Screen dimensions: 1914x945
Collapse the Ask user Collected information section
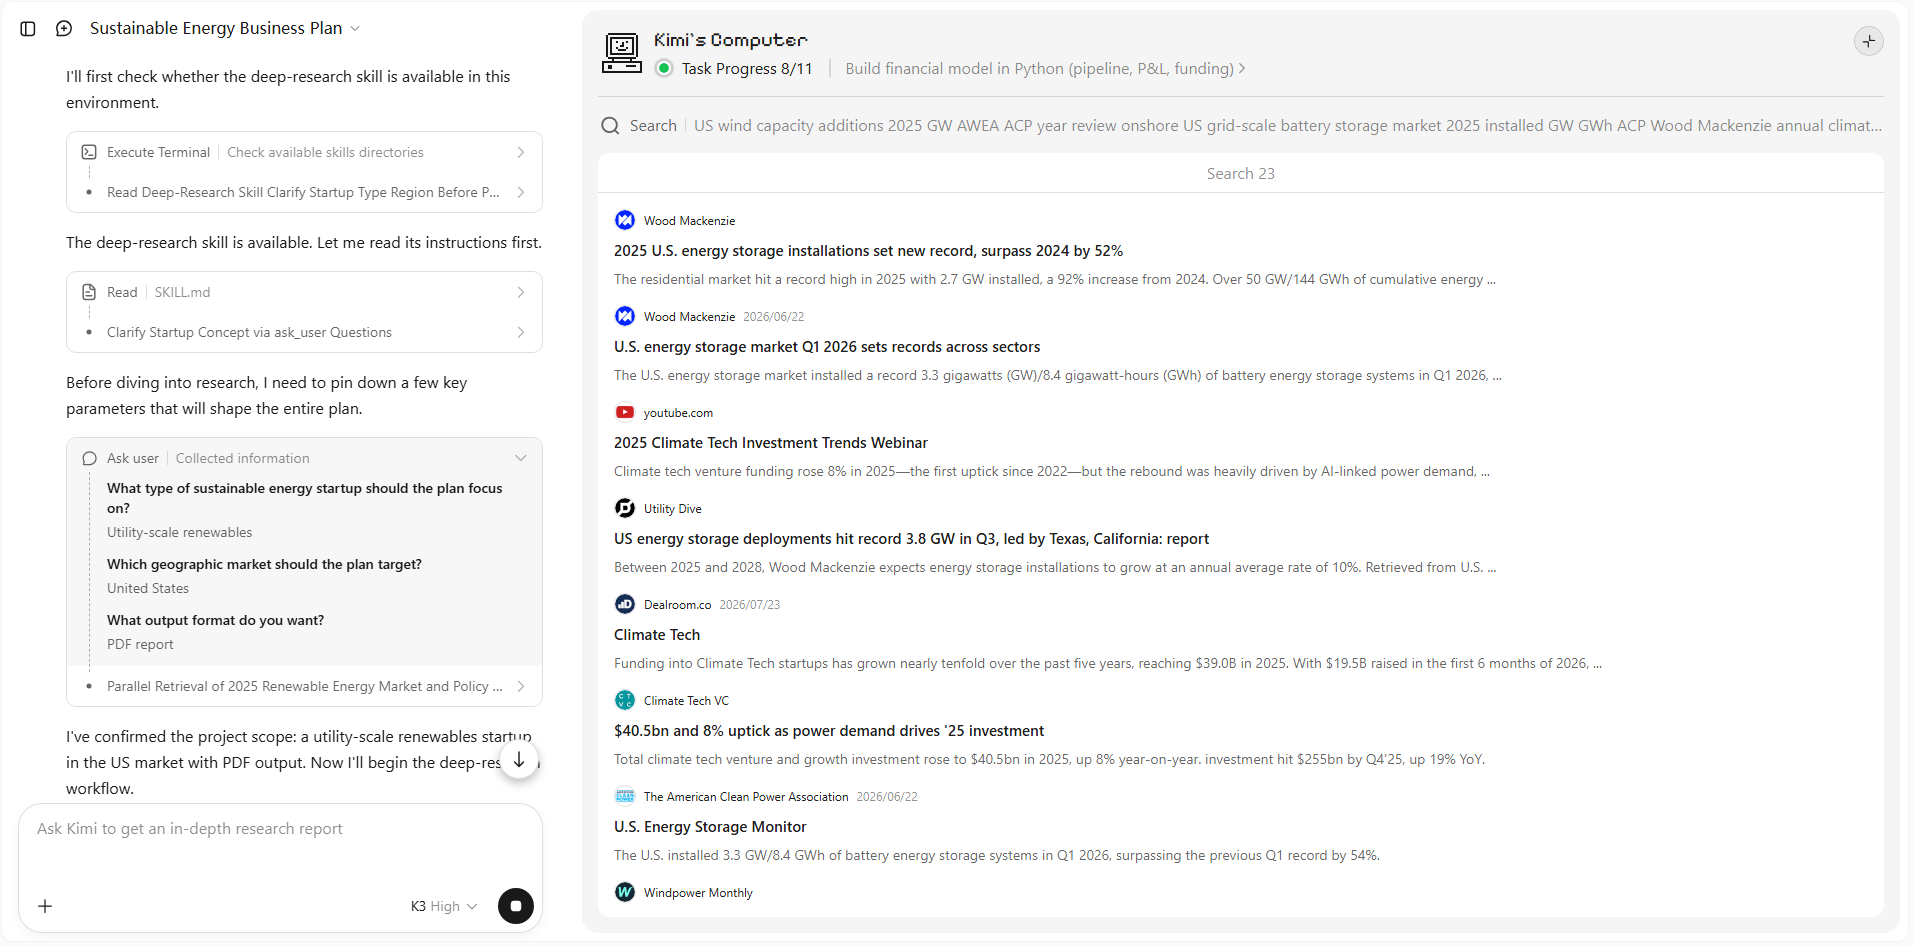[304, 458]
